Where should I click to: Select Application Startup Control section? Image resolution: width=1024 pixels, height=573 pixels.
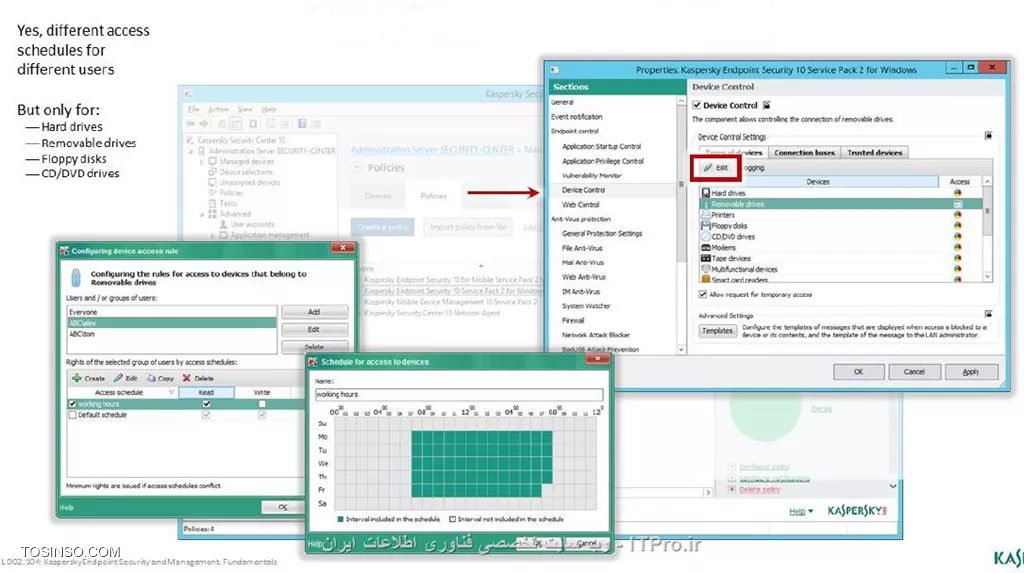601,146
